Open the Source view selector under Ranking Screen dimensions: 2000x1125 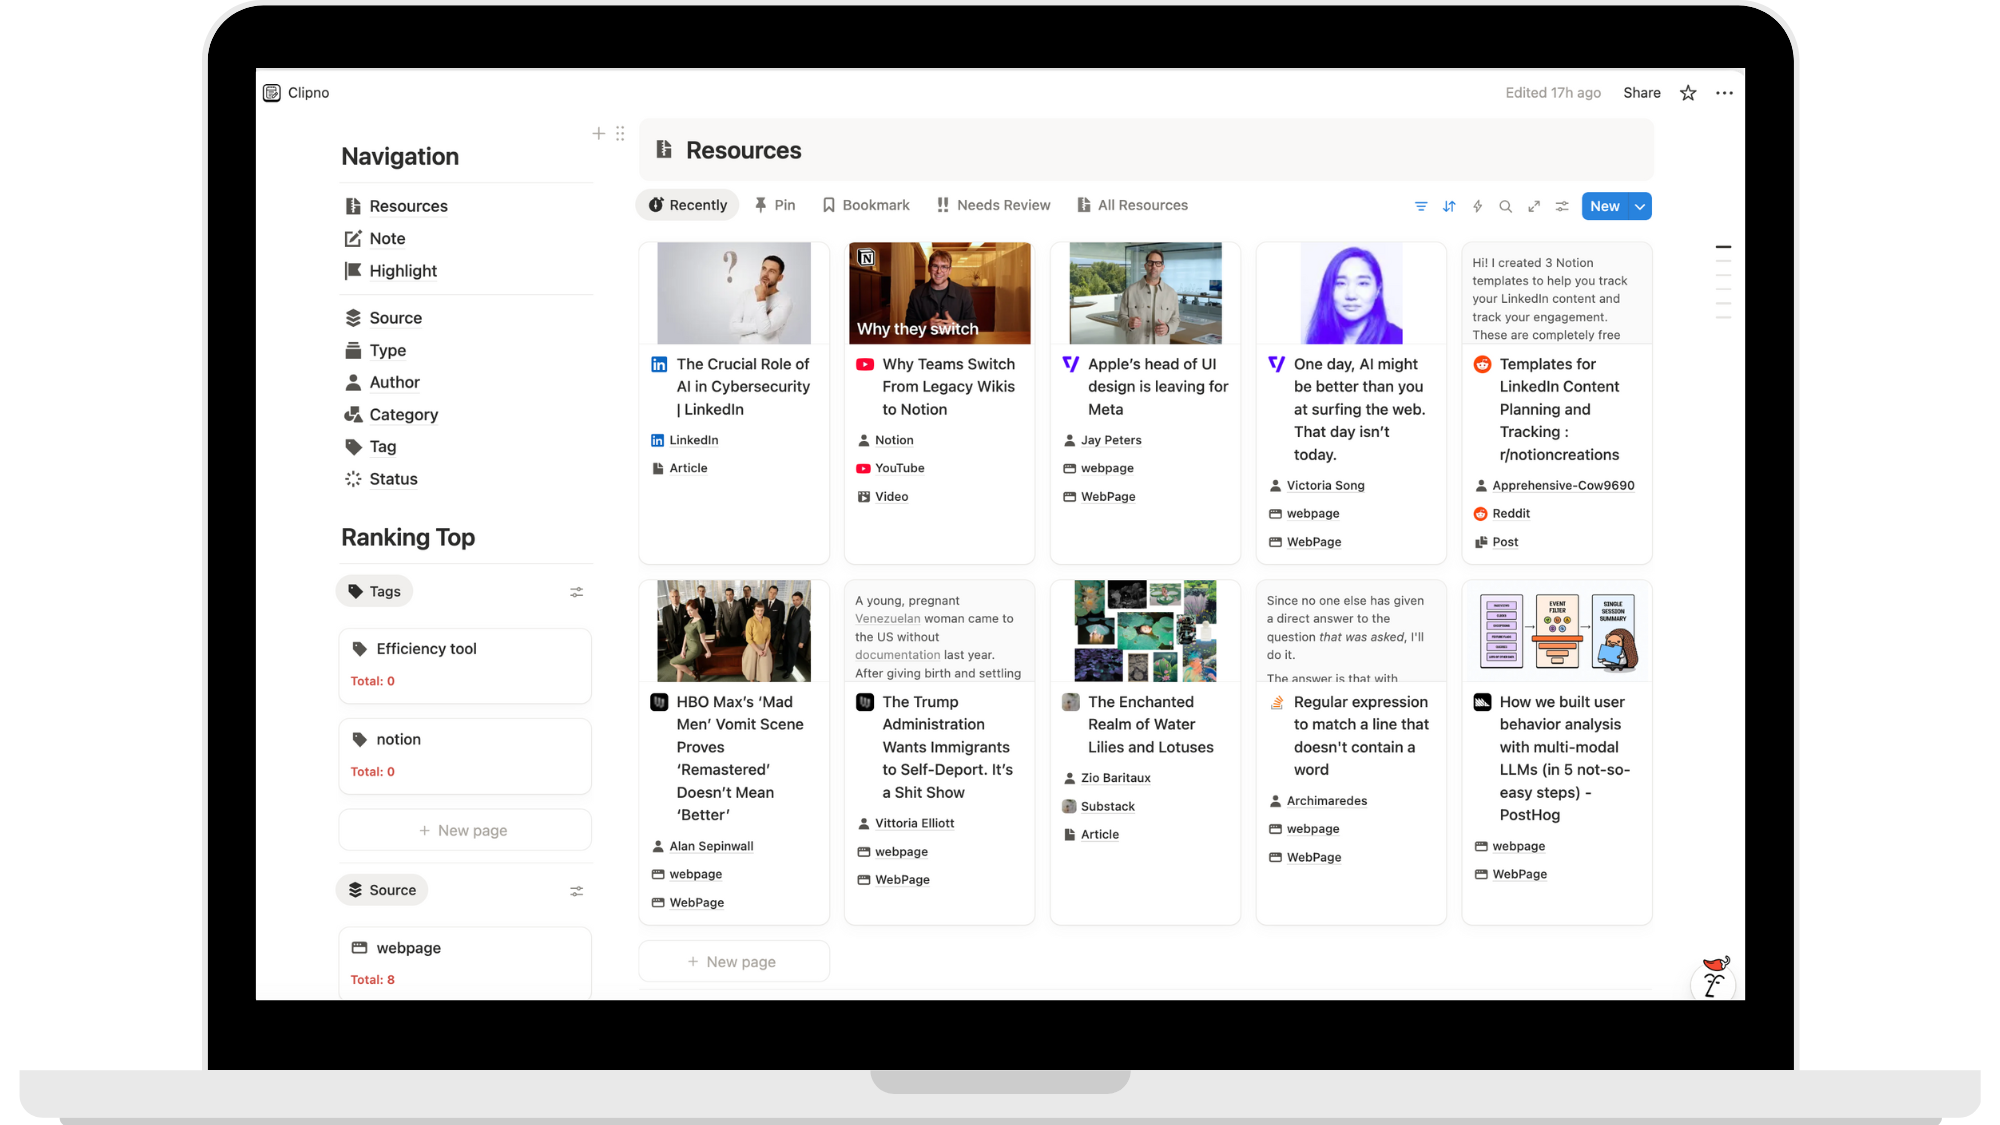click(382, 890)
